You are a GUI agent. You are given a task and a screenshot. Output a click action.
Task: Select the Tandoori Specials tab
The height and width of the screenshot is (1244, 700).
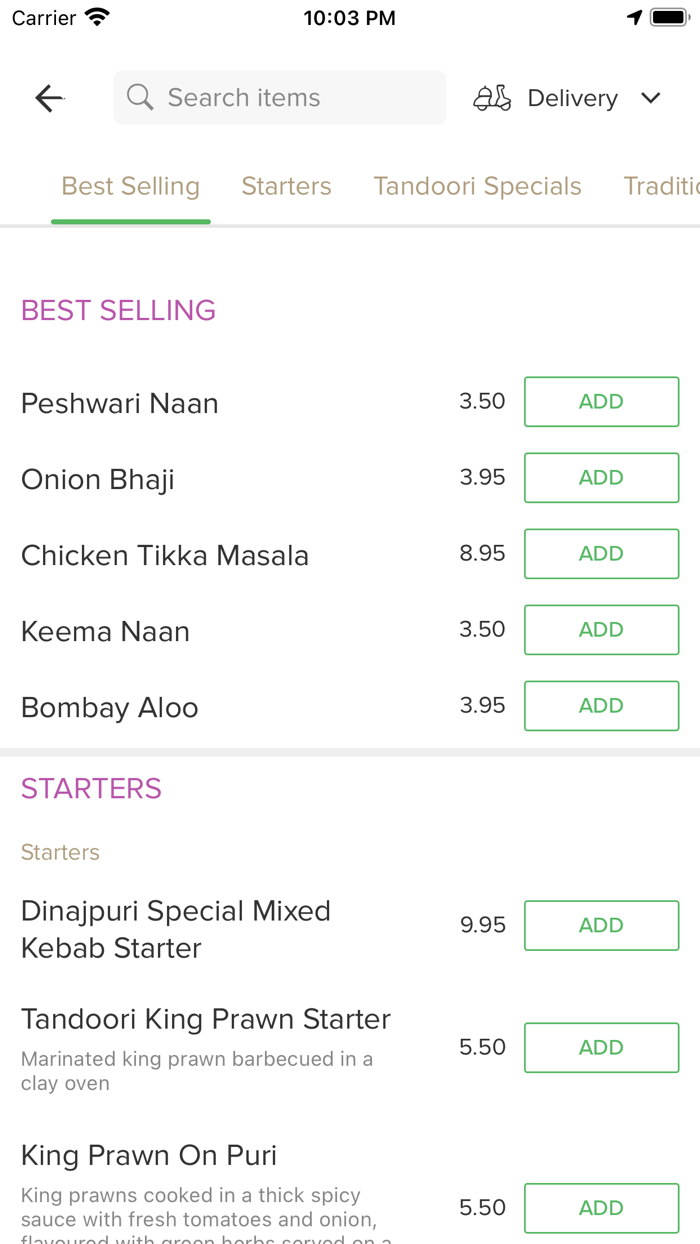pyautogui.click(x=477, y=187)
